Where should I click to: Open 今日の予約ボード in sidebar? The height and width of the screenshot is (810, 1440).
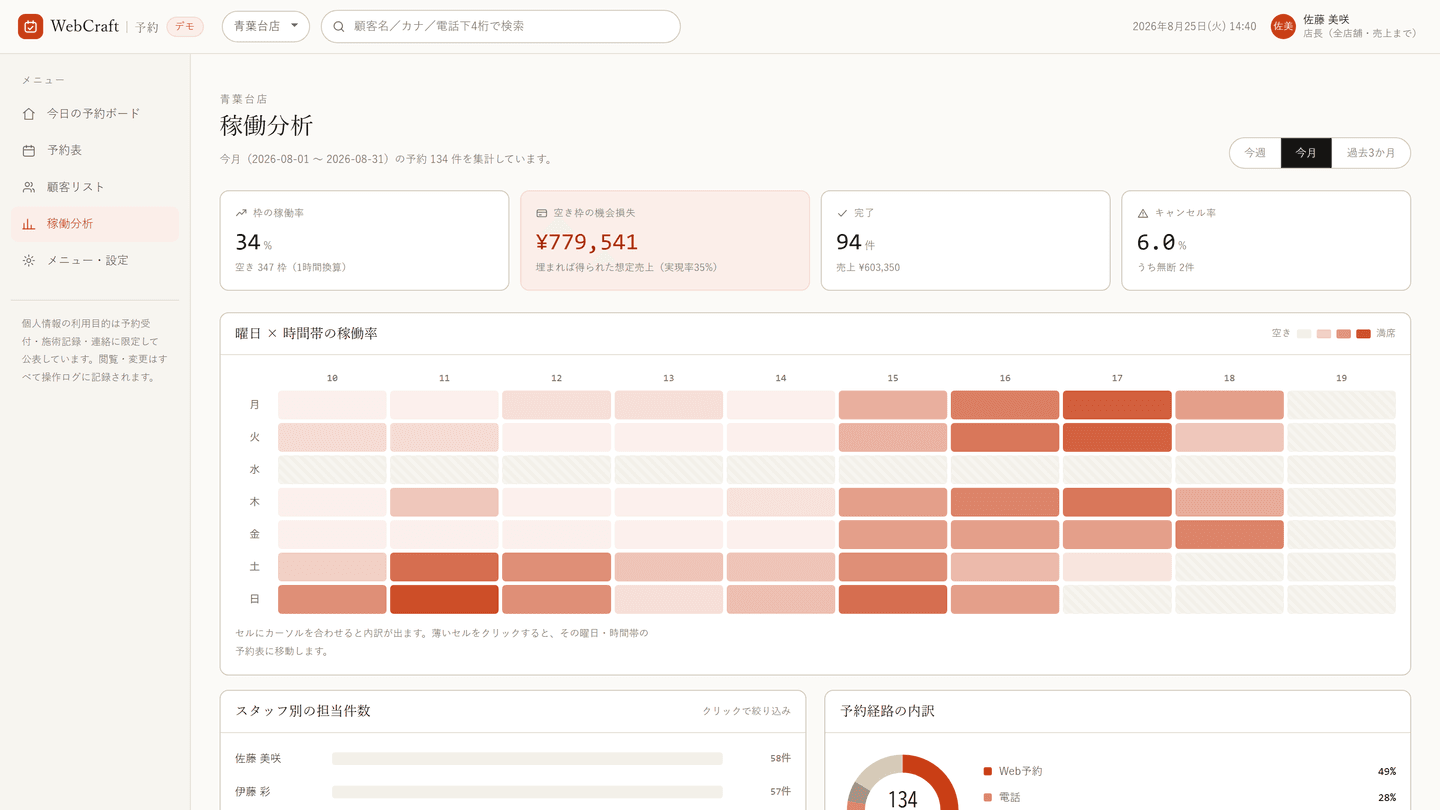coord(95,114)
